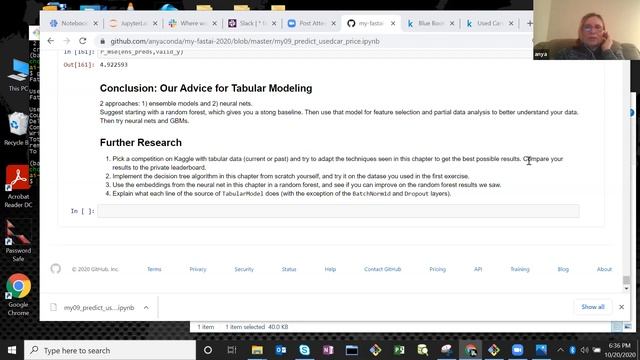Open the Blog footer link

(x=563, y=269)
